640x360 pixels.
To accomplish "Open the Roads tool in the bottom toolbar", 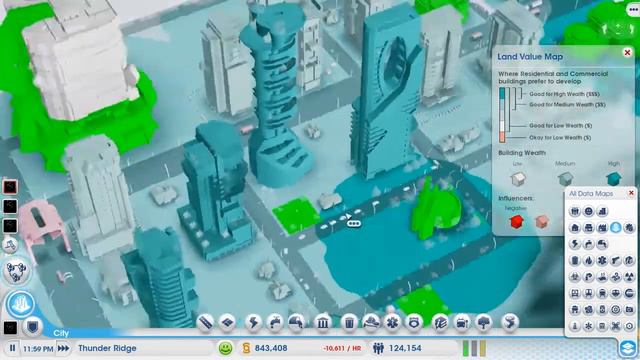I will tap(205, 322).
